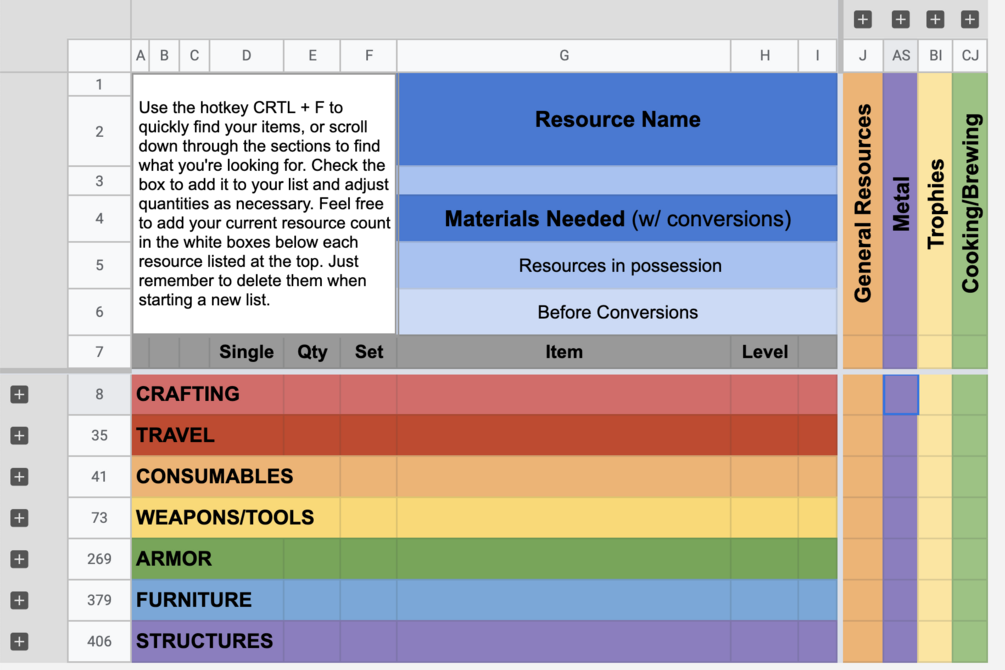Select column AS header

coord(901,56)
